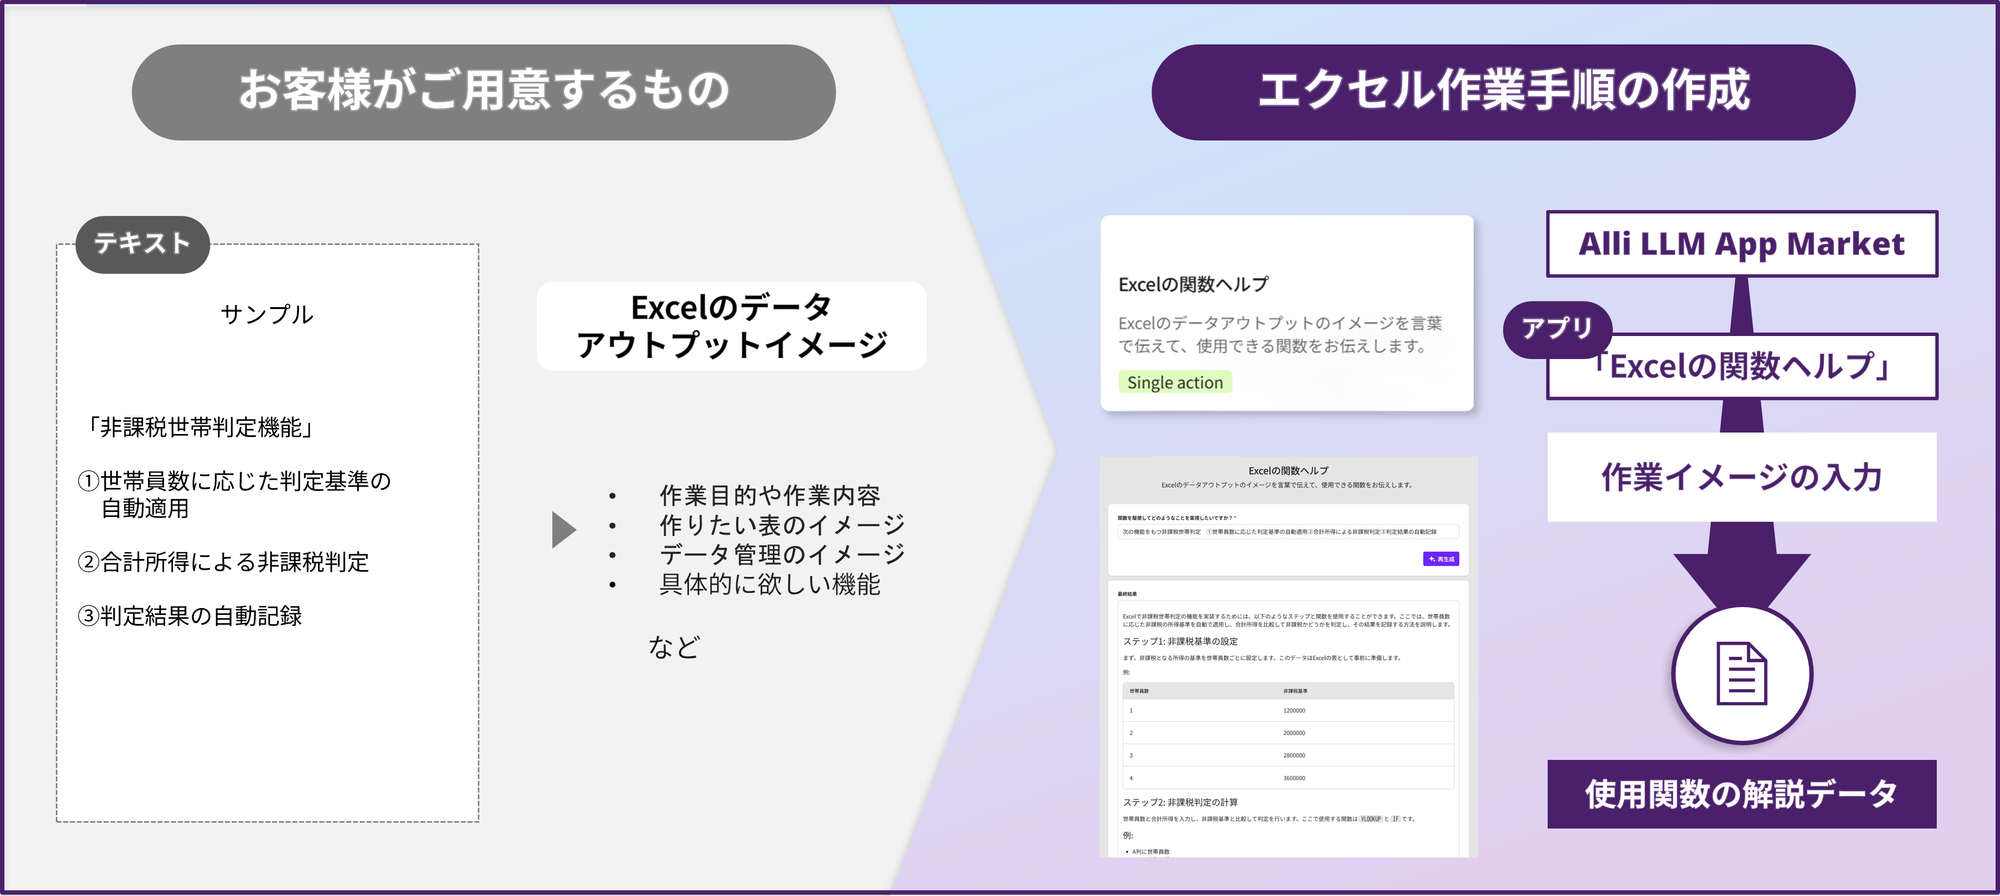Click the document icon inside the circle
This screenshot has width=2000, height=896.
click(1742, 673)
